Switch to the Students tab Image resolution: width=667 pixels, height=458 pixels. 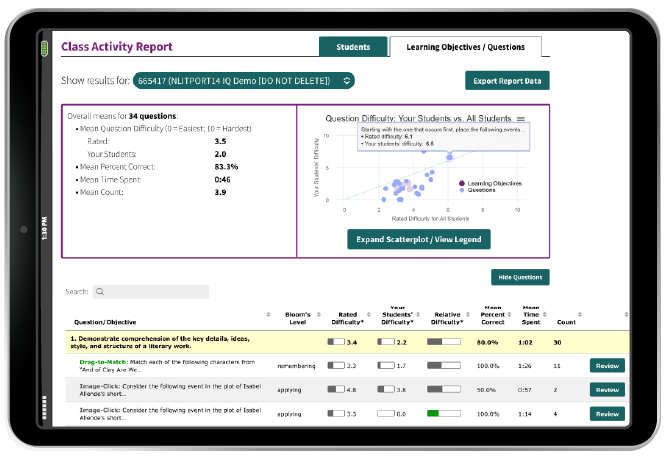(352, 46)
